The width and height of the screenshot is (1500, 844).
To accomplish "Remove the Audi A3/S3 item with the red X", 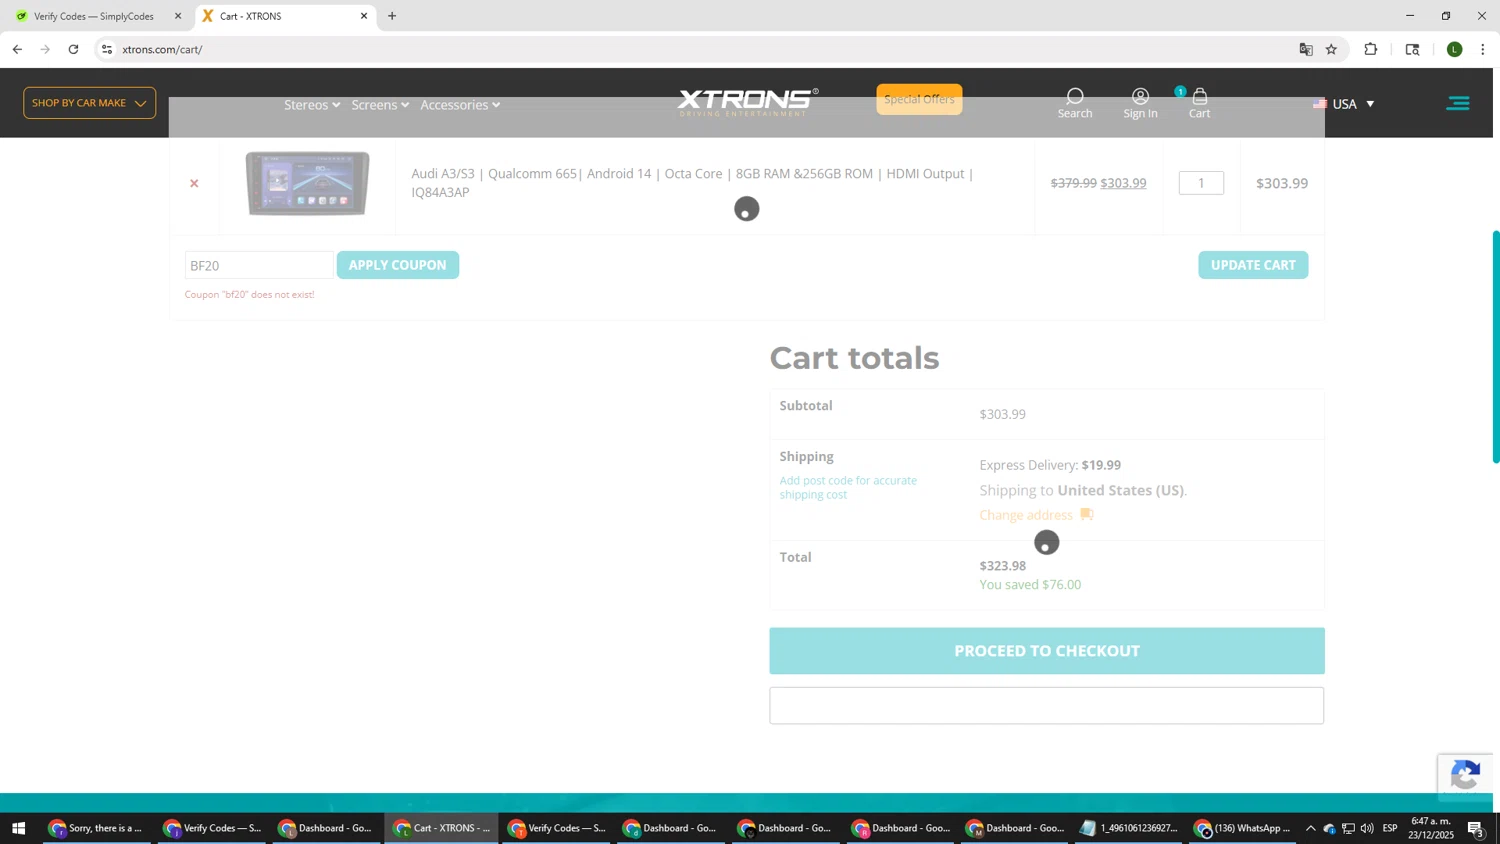I will [x=194, y=183].
